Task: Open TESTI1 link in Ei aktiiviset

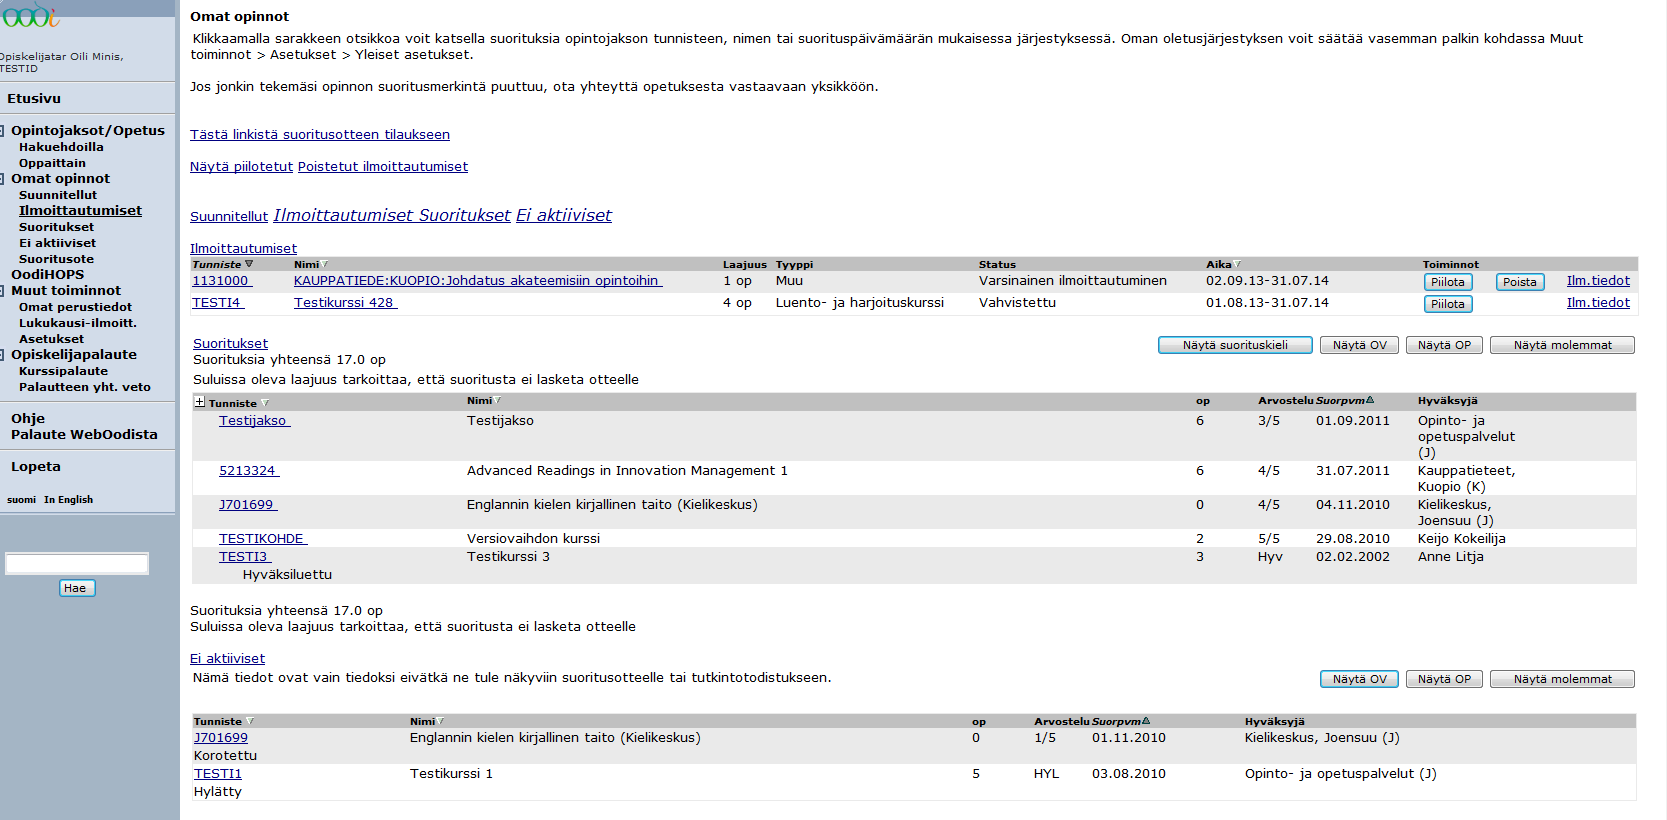Action: 218,774
